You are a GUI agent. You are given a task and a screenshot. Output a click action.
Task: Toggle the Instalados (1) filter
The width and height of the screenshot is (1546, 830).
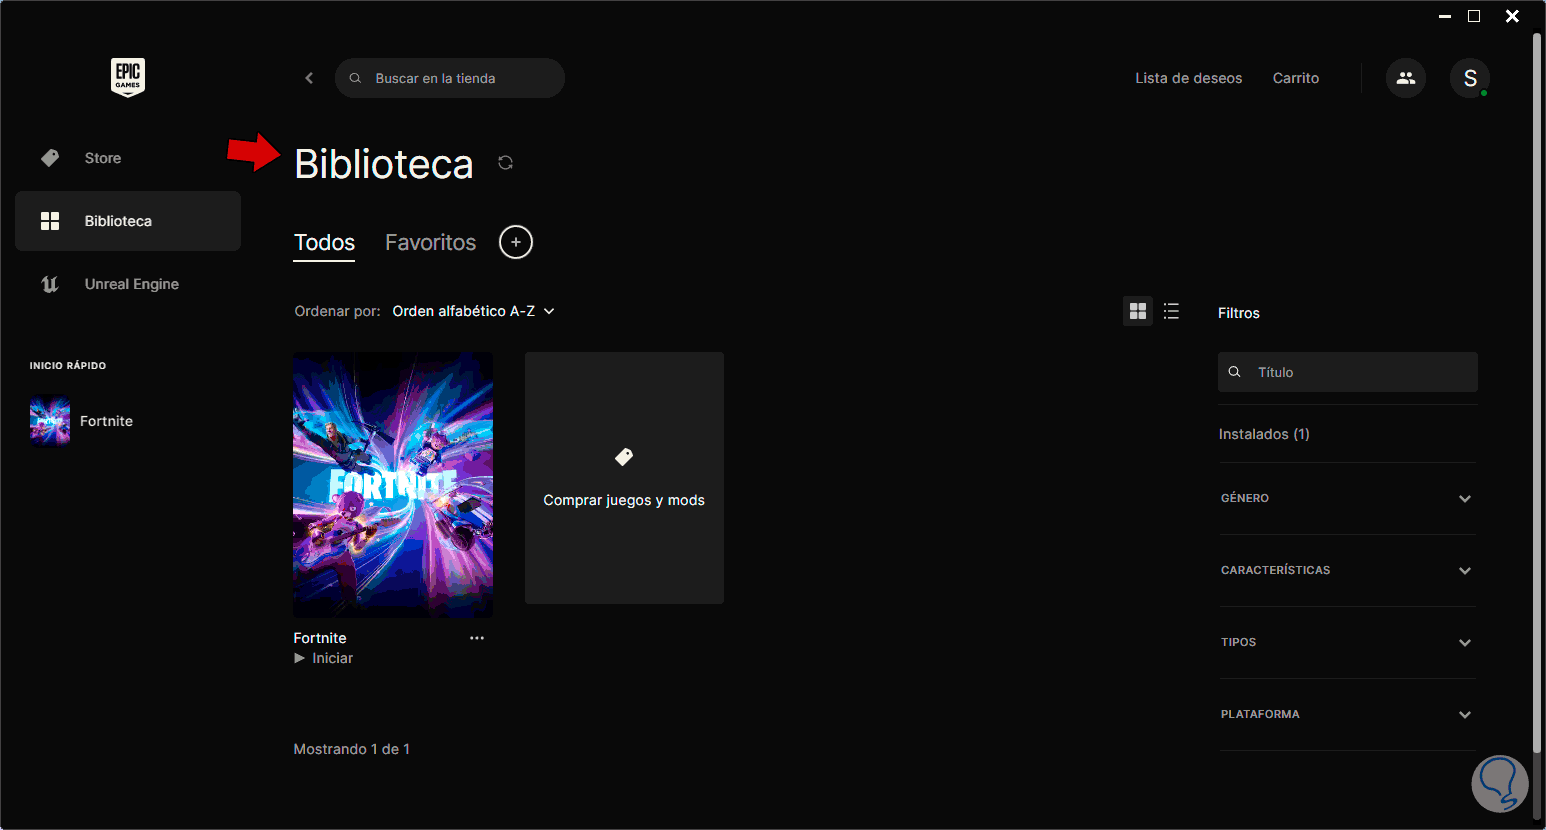(x=1264, y=434)
